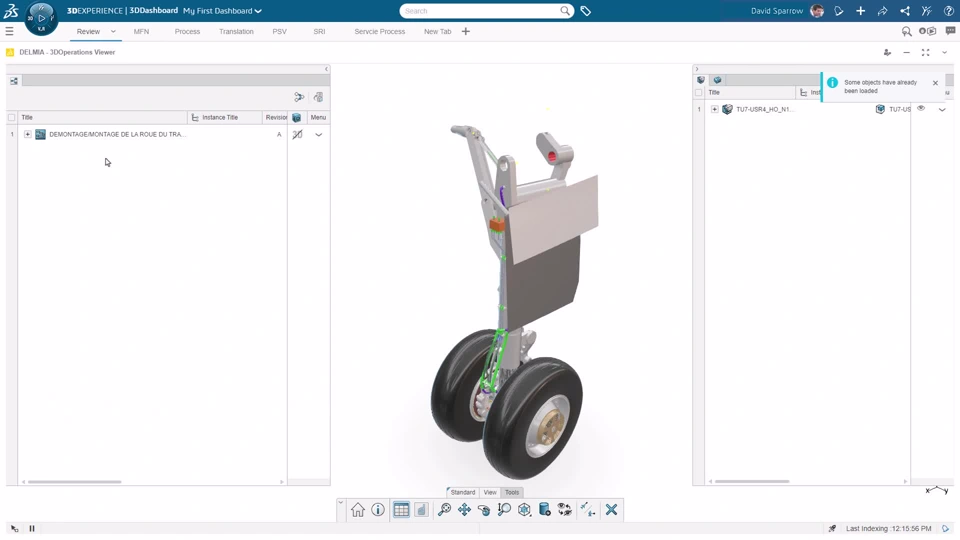Collapse the right panel with the arrow
This screenshot has height=540, width=960.
click(x=697, y=69)
